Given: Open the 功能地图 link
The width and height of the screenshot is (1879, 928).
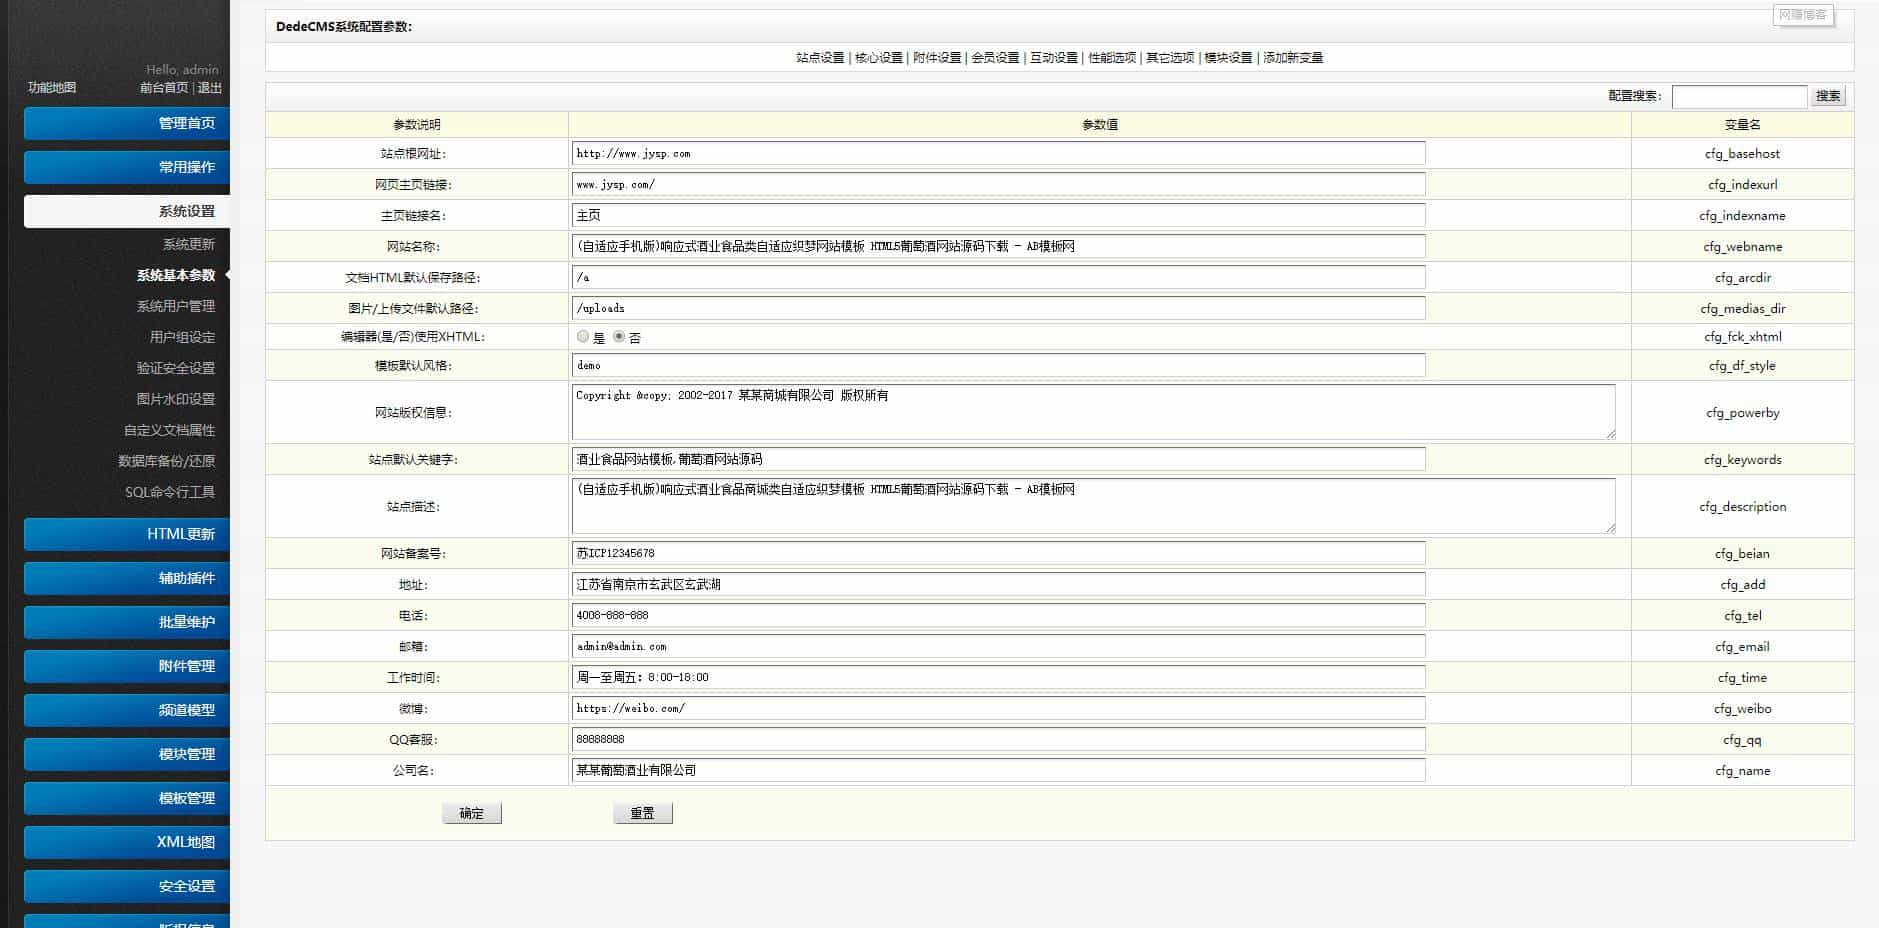Looking at the screenshot, I should [x=50, y=88].
